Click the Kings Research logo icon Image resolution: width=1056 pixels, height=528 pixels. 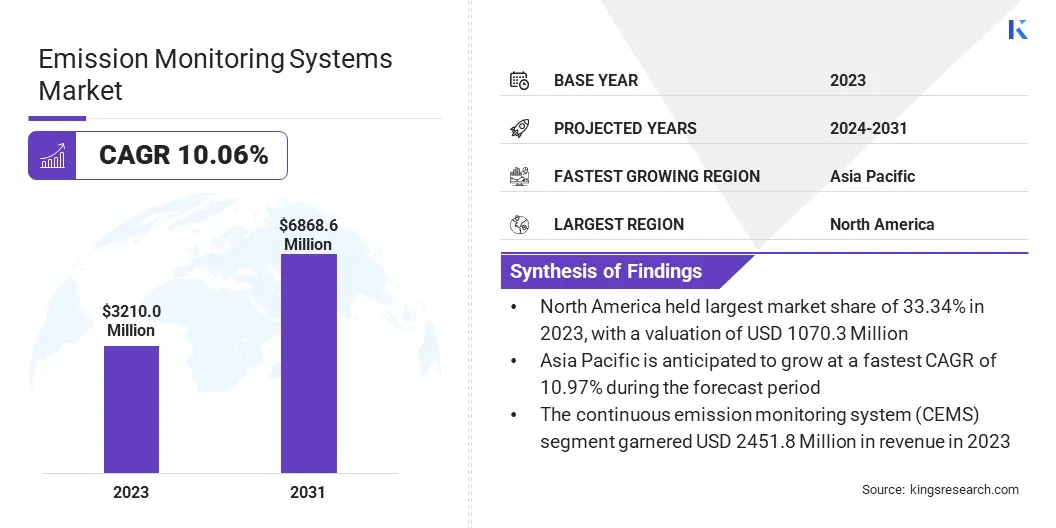click(1018, 29)
